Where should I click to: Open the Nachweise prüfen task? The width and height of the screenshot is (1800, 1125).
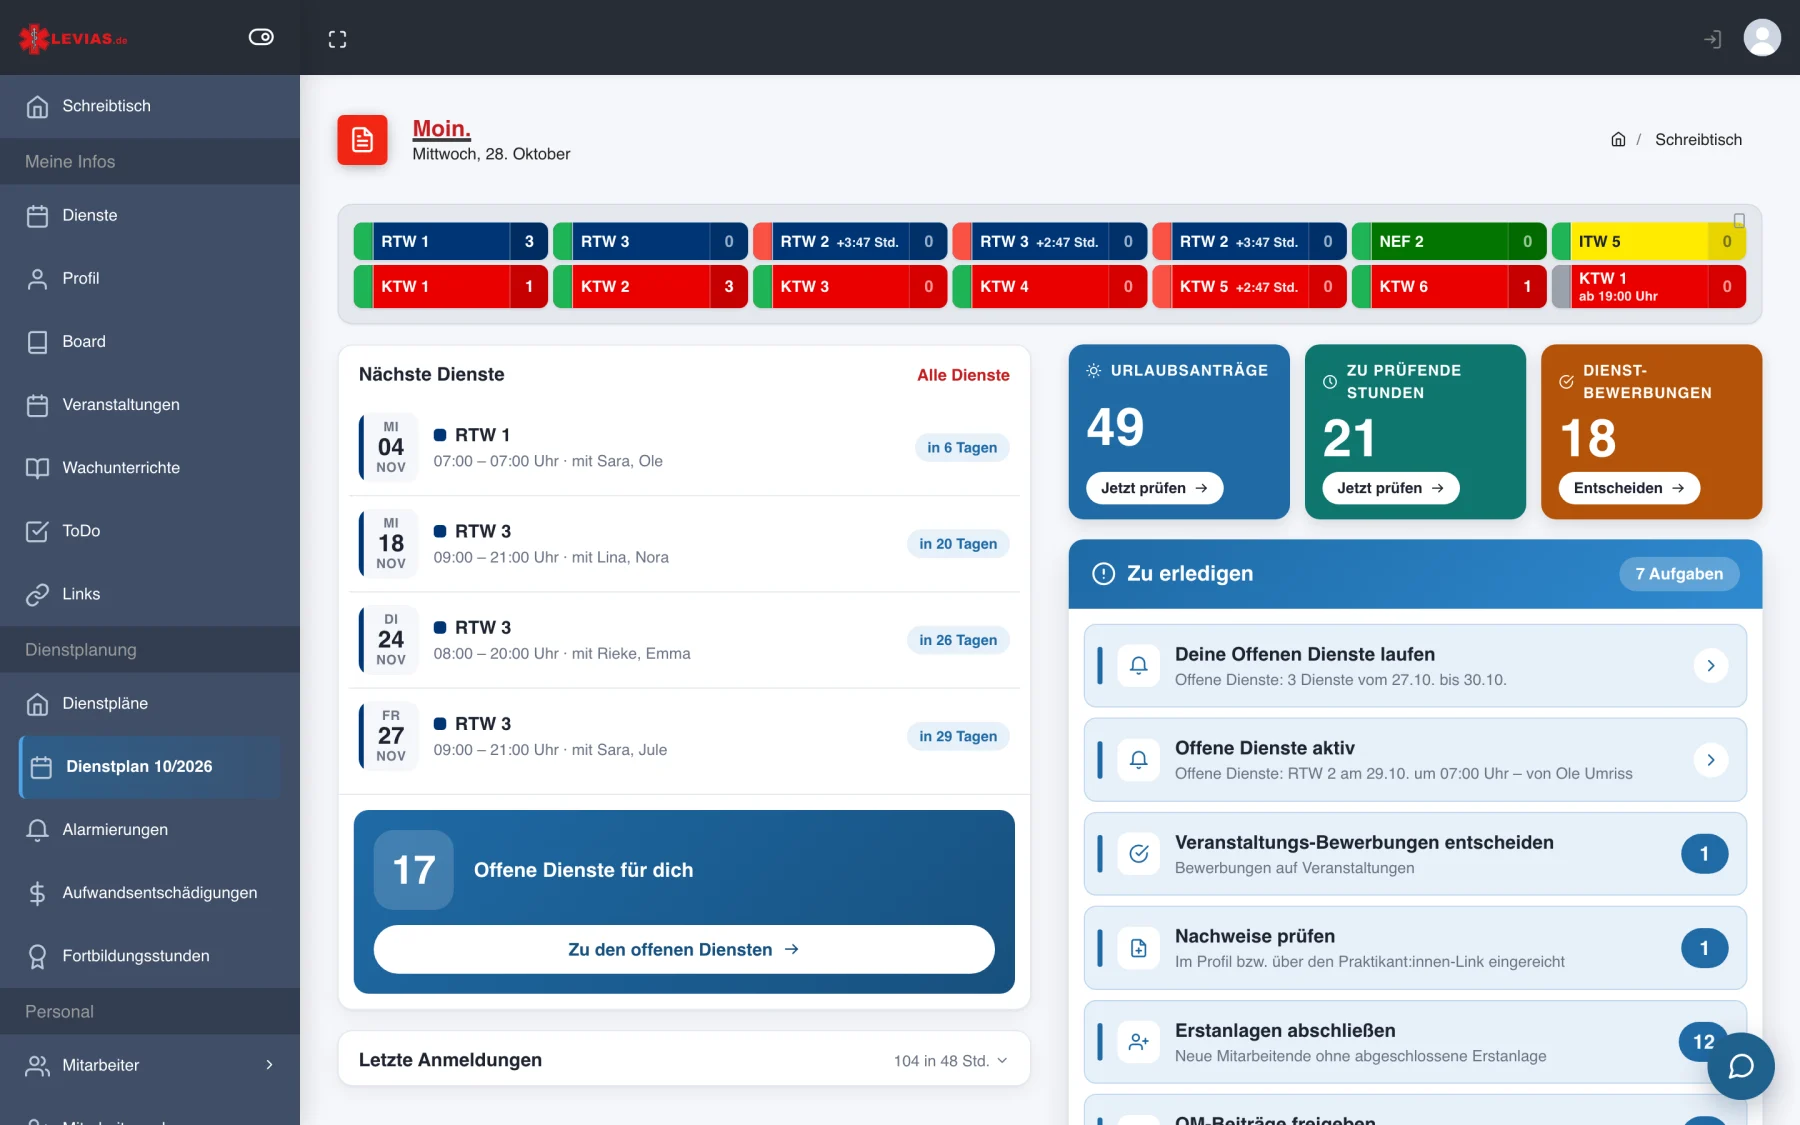click(1415, 948)
